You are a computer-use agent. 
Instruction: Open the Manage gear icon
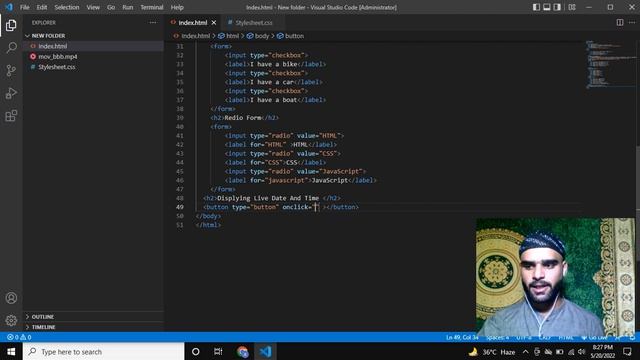pos(11,320)
